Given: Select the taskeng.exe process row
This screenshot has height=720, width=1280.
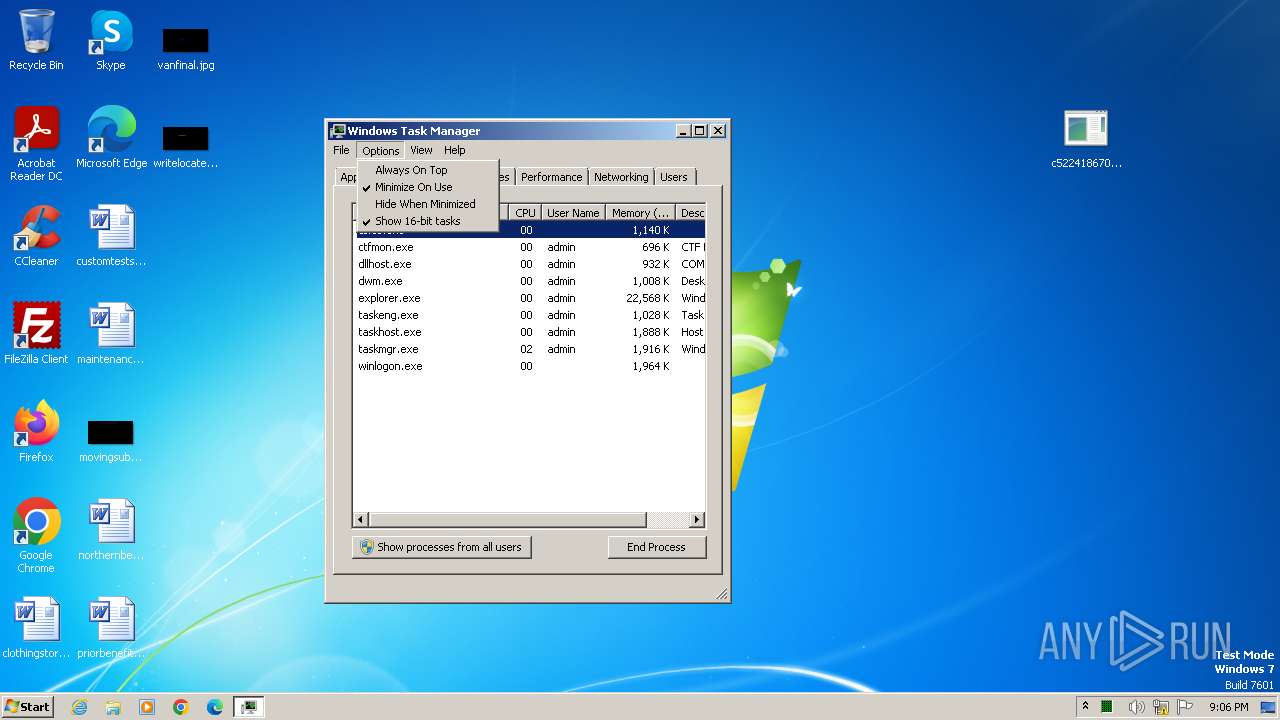Looking at the screenshot, I should tap(529, 315).
